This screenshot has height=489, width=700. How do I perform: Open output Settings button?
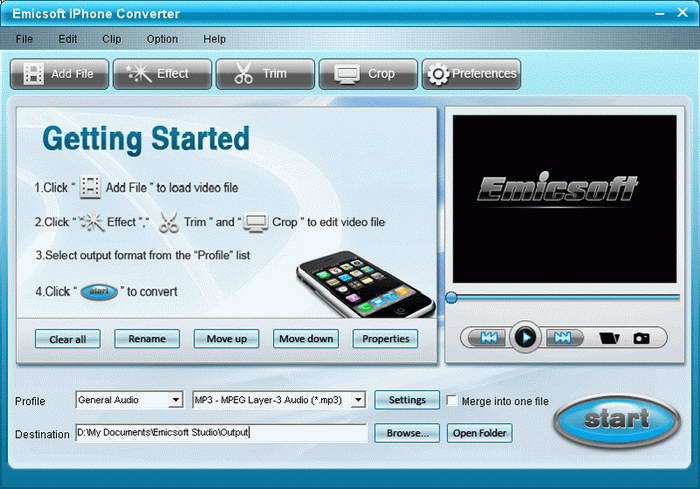point(407,400)
